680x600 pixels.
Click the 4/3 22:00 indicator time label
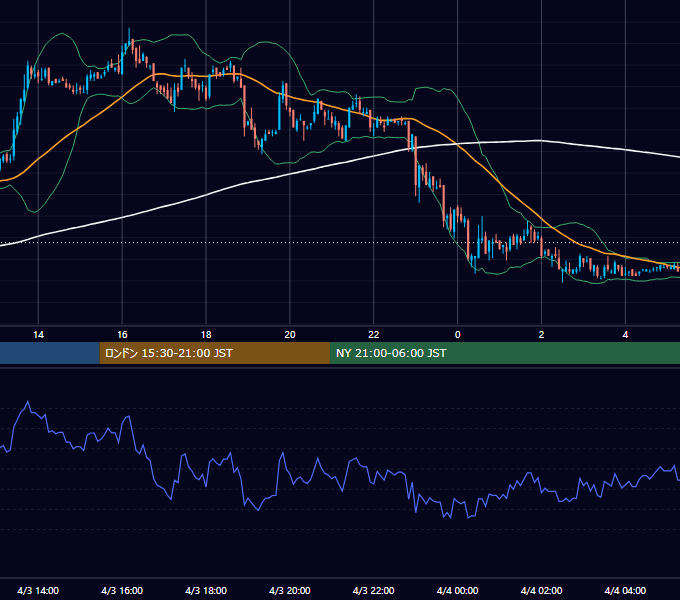[373, 590]
